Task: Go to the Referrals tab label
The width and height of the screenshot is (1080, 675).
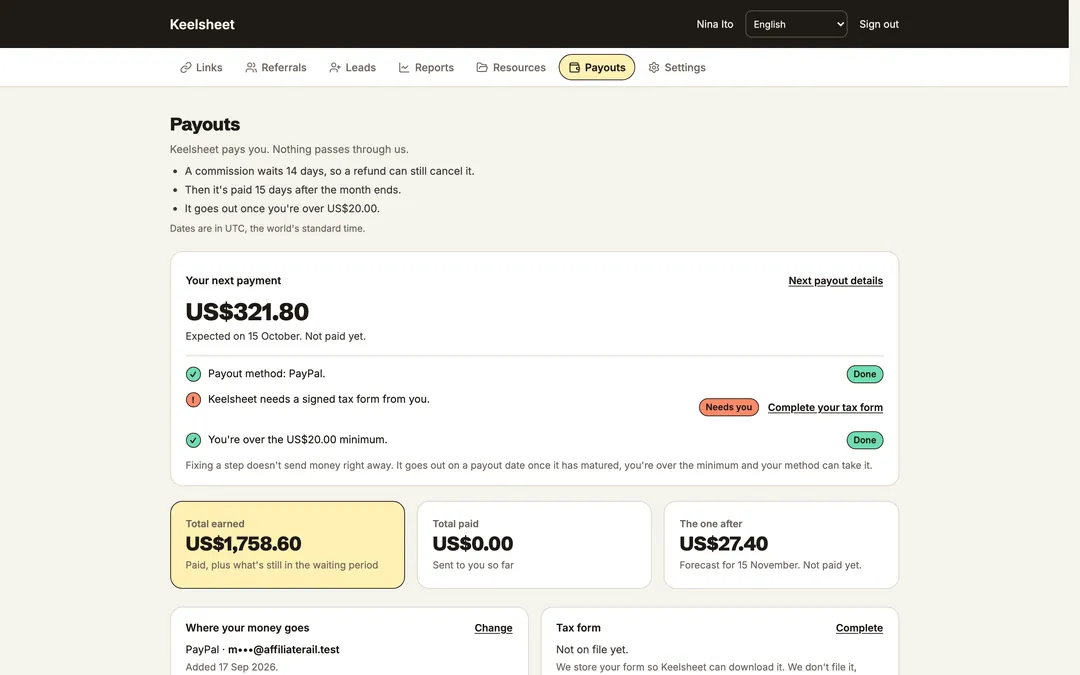Action: [x=284, y=68]
